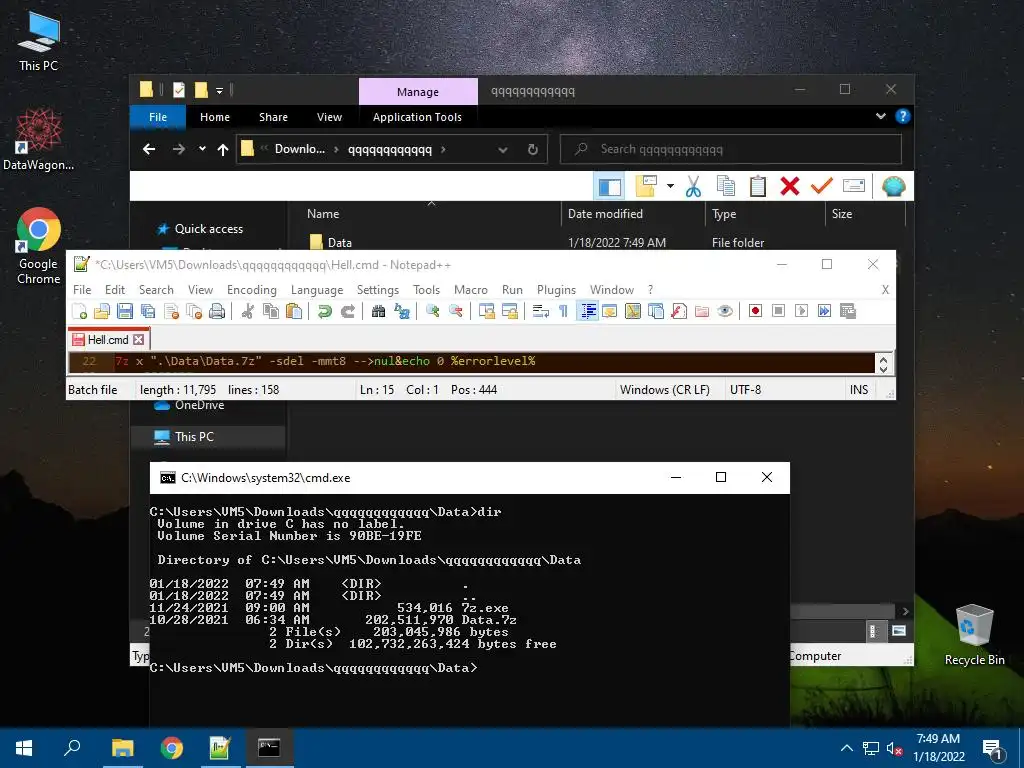1024x768 pixels.
Task: Open the Explorer help question mark
Action: pos(903,116)
